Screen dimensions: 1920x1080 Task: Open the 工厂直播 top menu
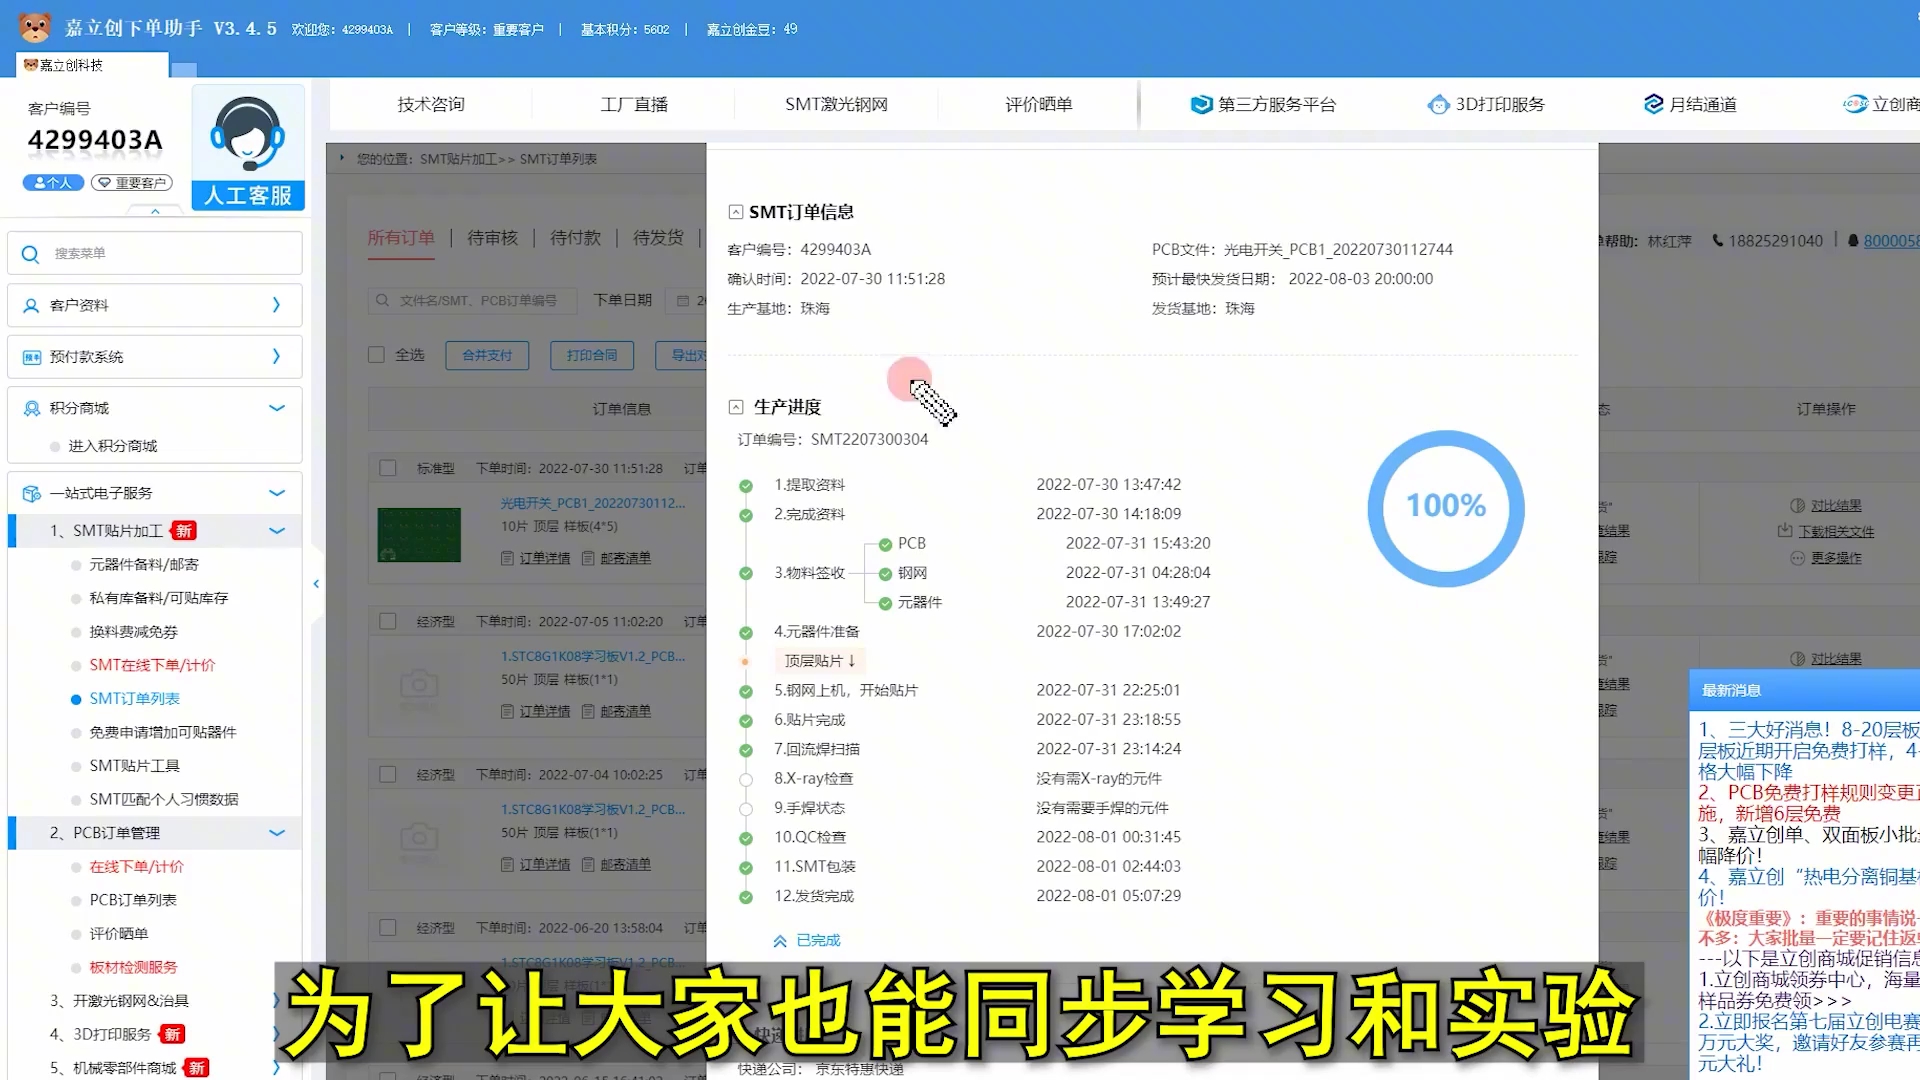tap(634, 104)
